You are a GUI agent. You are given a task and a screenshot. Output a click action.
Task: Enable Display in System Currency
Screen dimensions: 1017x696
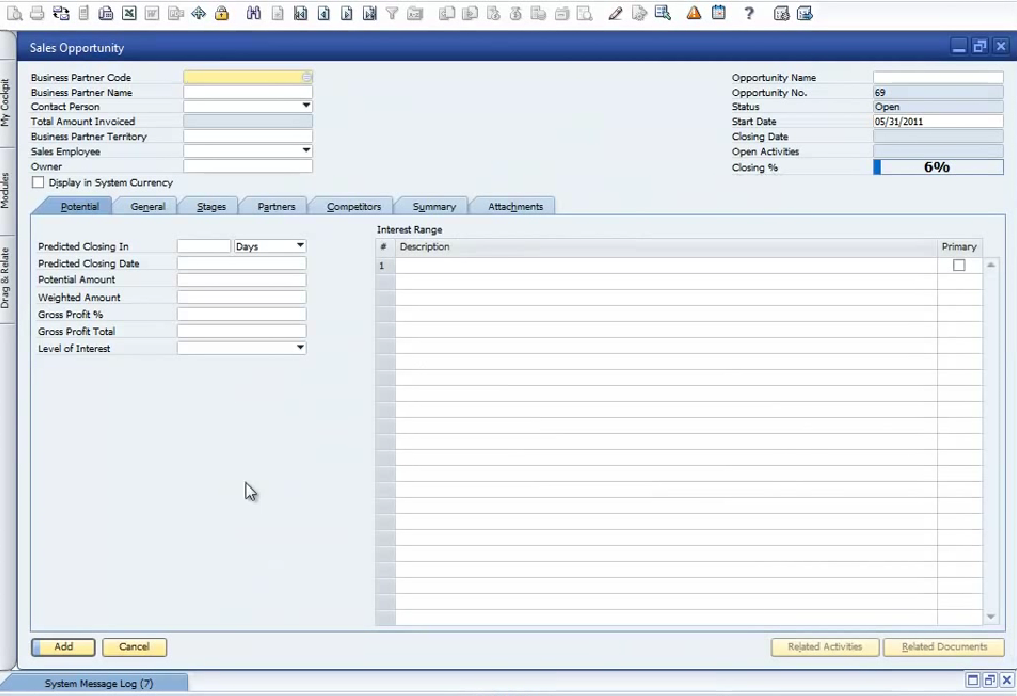pos(37,182)
